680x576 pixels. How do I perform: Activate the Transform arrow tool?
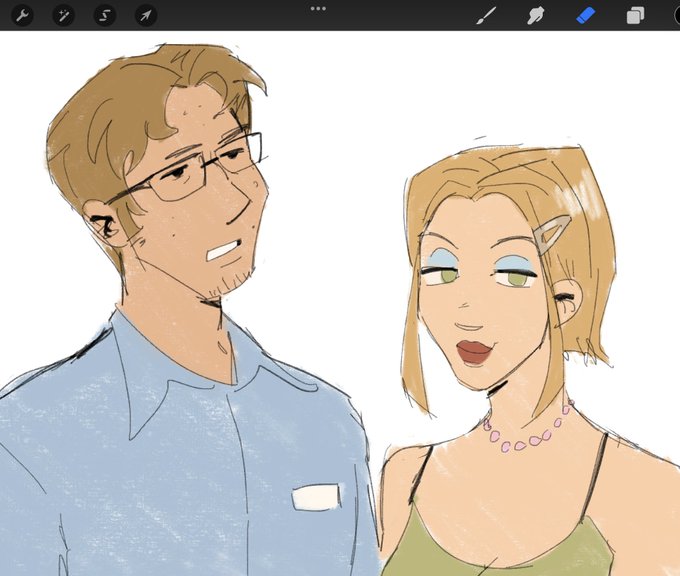(146, 16)
